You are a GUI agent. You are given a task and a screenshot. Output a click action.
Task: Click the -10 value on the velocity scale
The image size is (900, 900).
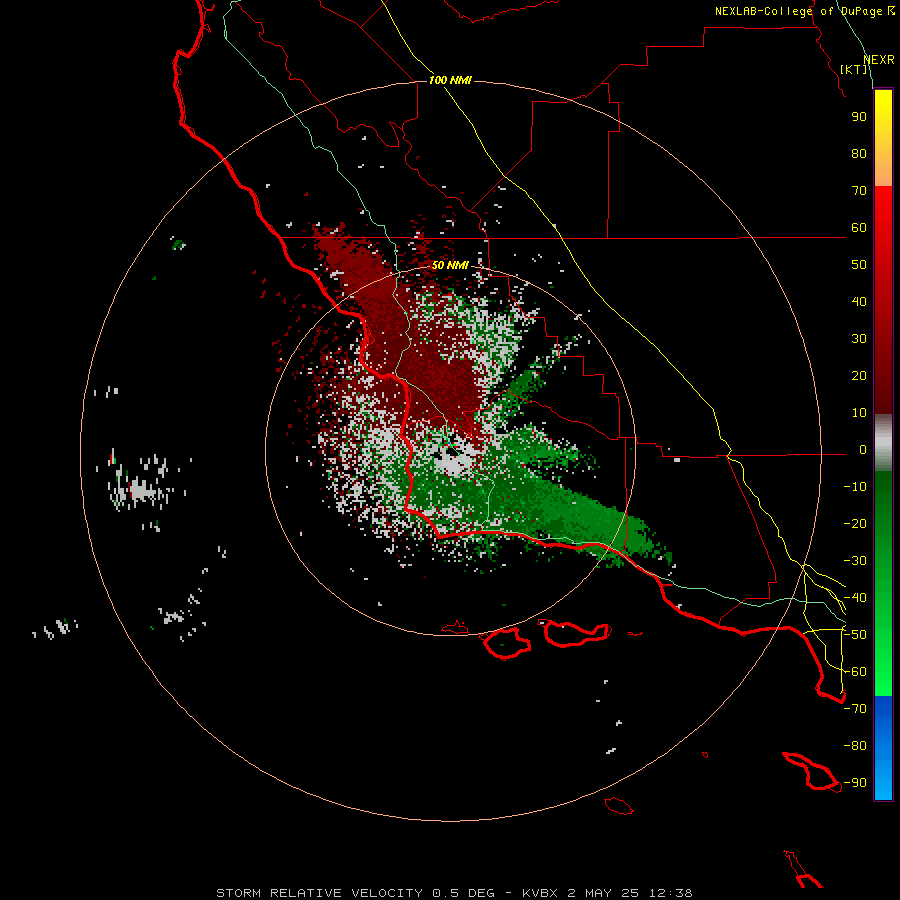(855, 487)
